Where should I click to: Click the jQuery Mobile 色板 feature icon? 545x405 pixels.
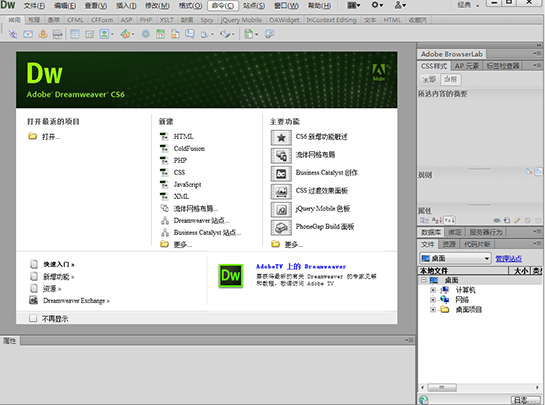coord(281,209)
